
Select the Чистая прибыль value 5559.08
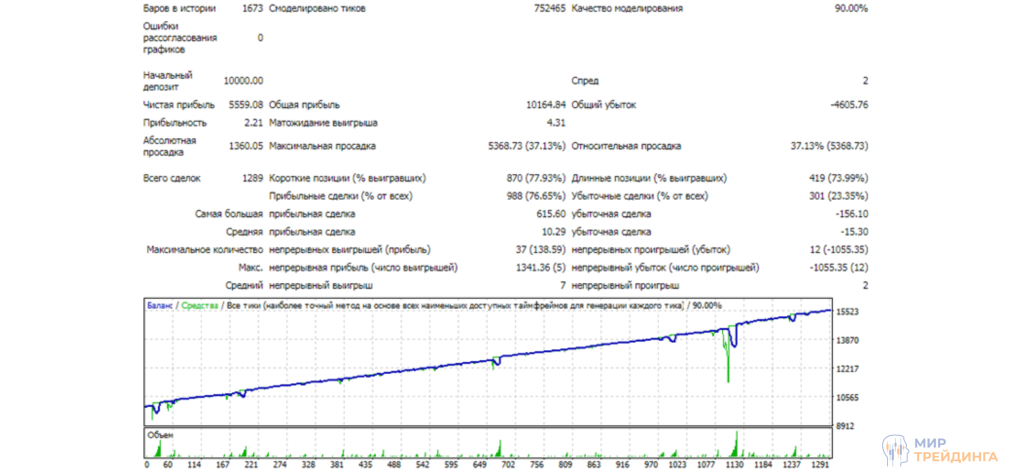click(245, 104)
